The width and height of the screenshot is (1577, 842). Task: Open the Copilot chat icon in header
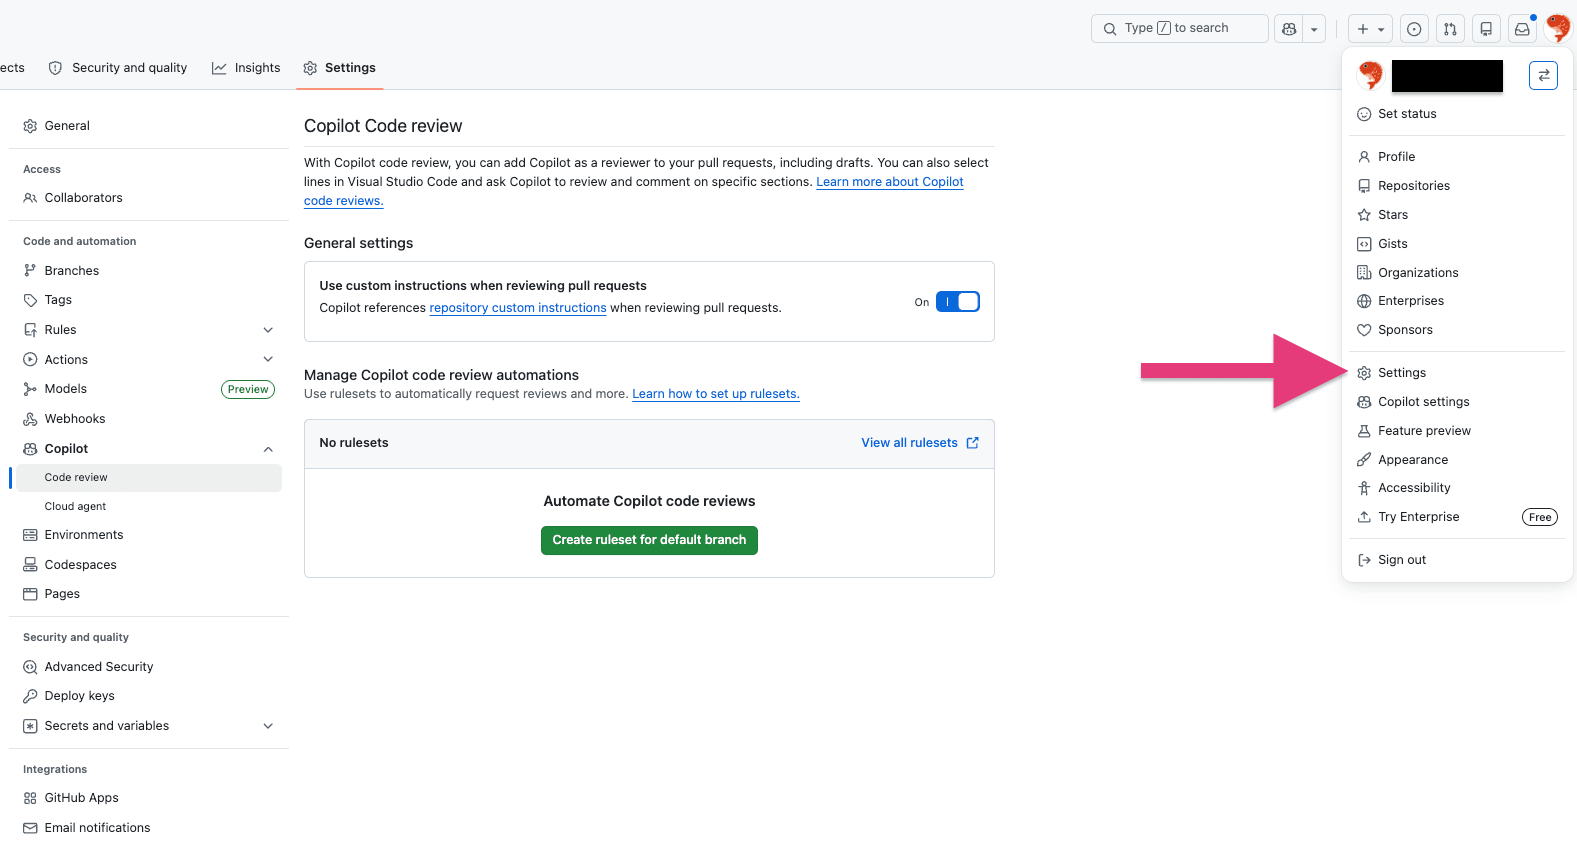pos(1289,29)
